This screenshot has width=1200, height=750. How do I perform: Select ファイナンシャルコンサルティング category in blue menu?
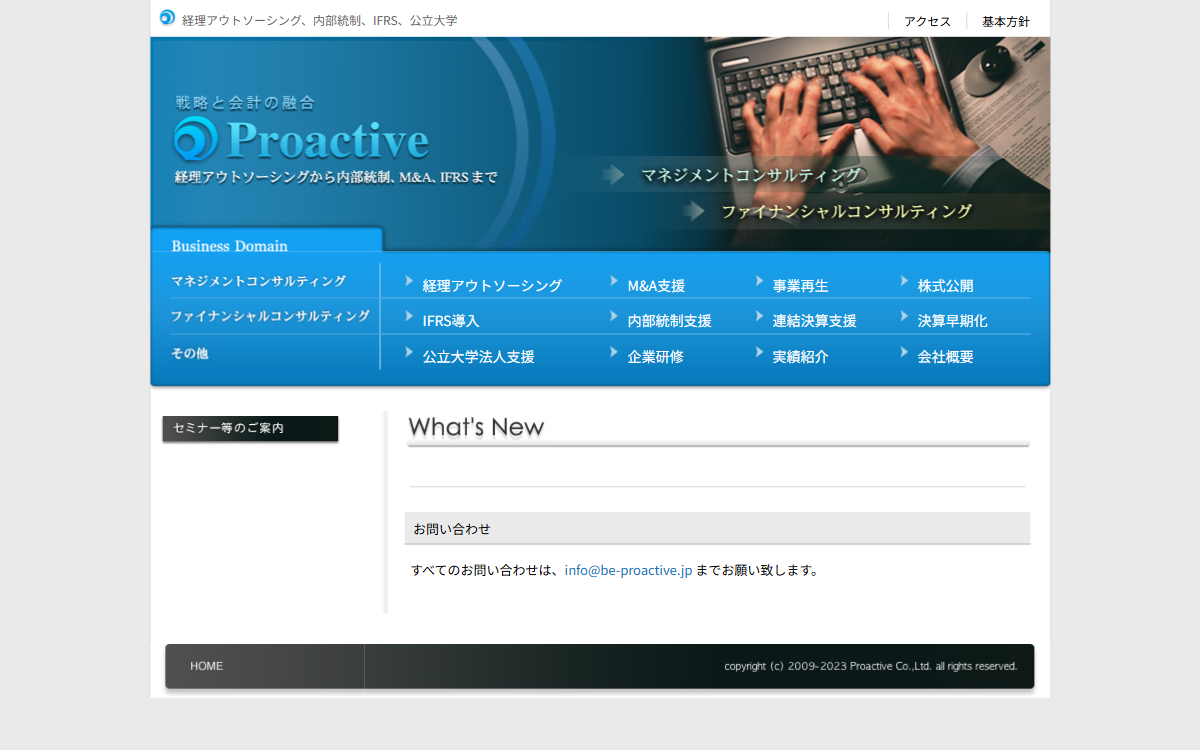pyautogui.click(x=270, y=316)
